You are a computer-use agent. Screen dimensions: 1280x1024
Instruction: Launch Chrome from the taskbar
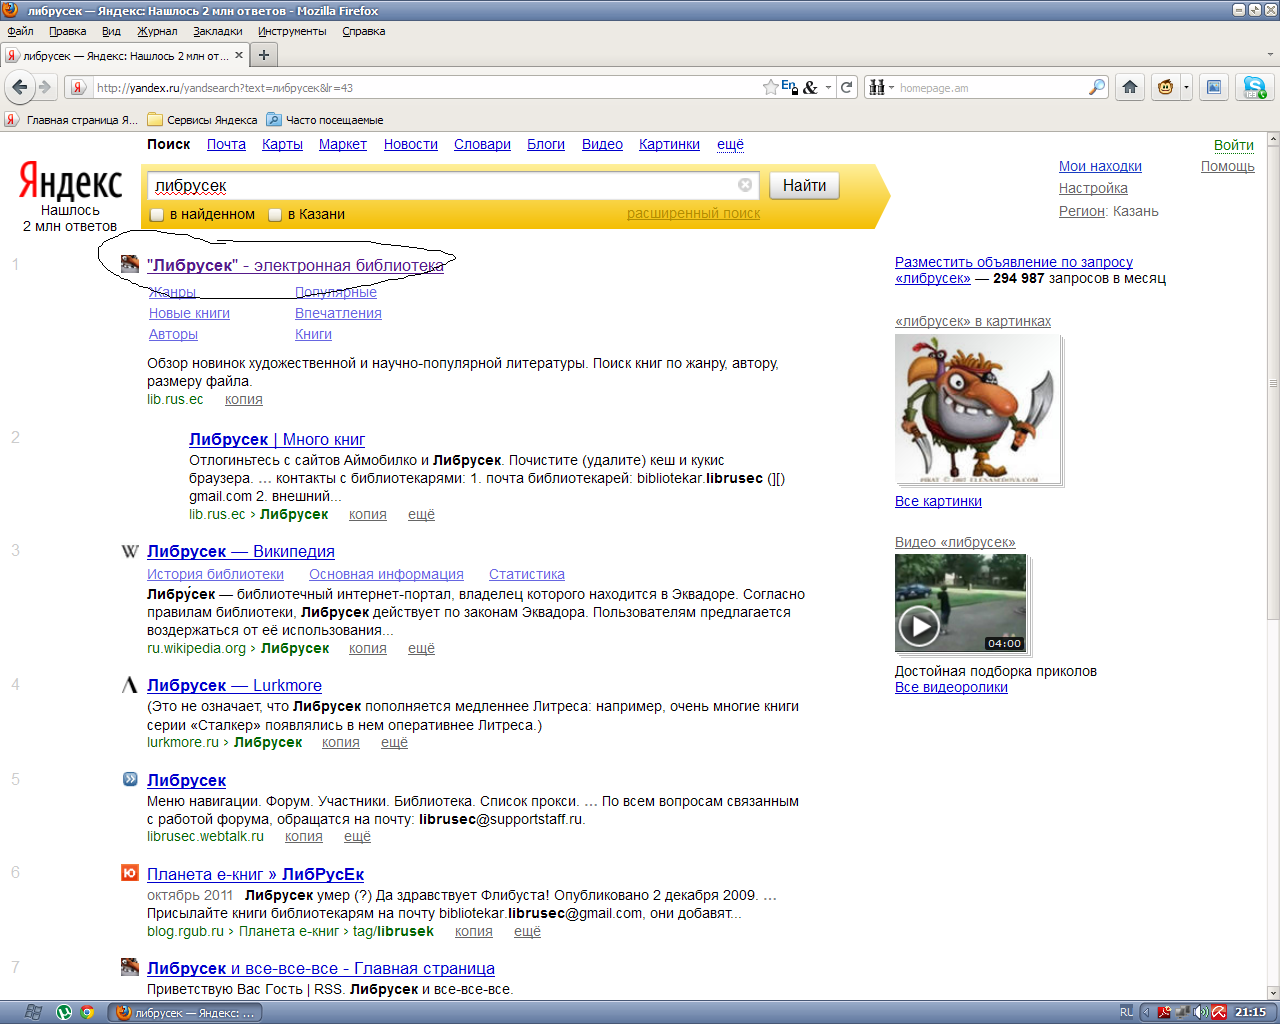click(x=87, y=1012)
